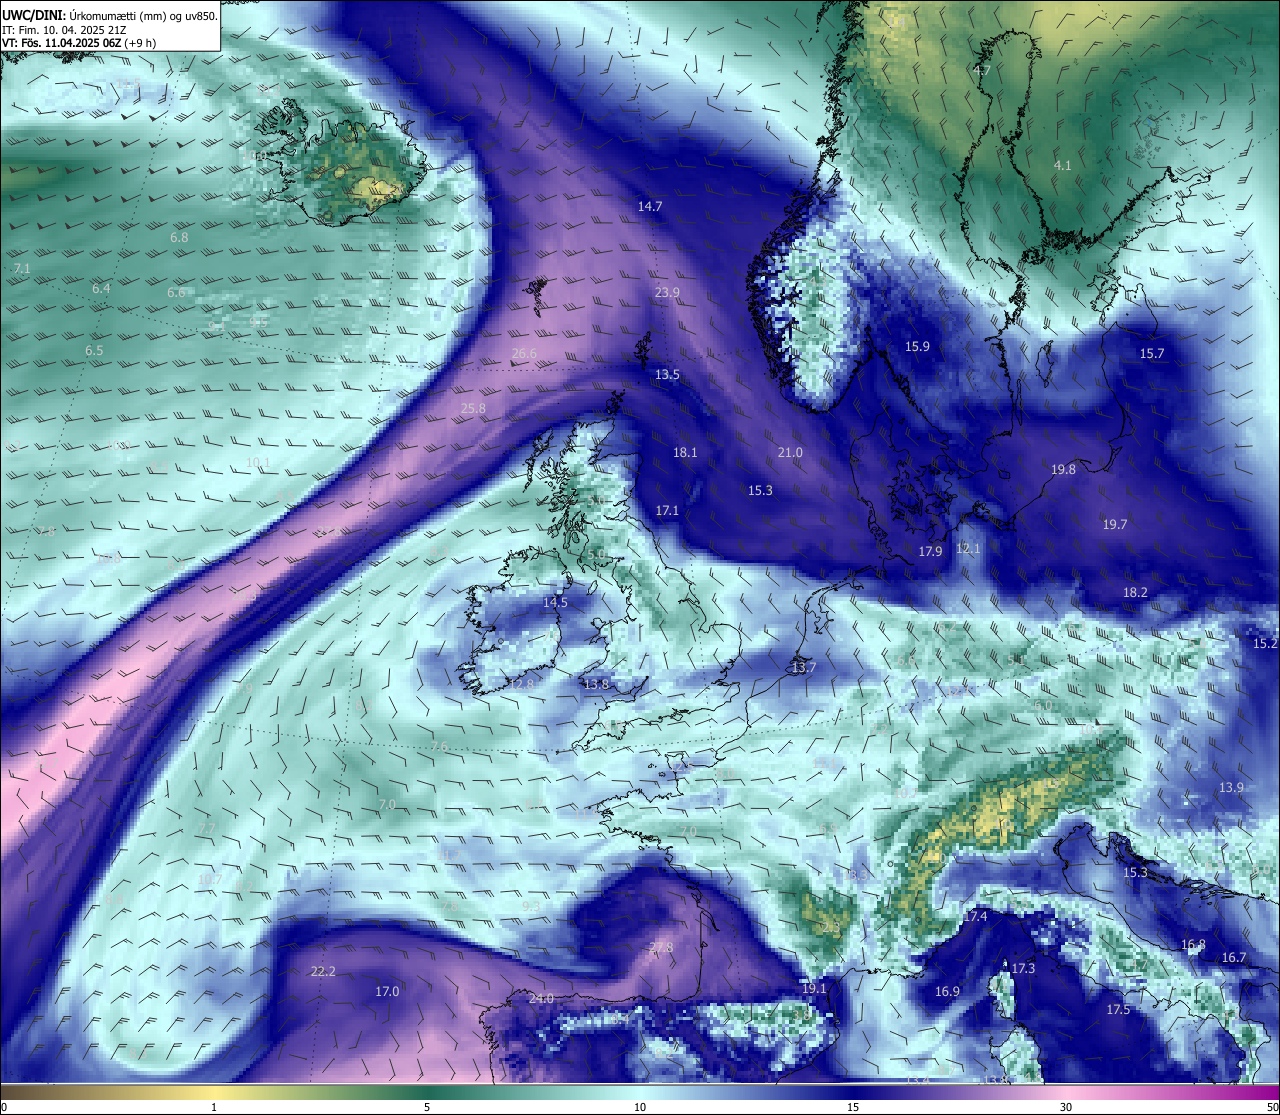Click the 19.8 value label
Image resolution: width=1280 pixels, height=1115 pixels.
[x=1063, y=469]
